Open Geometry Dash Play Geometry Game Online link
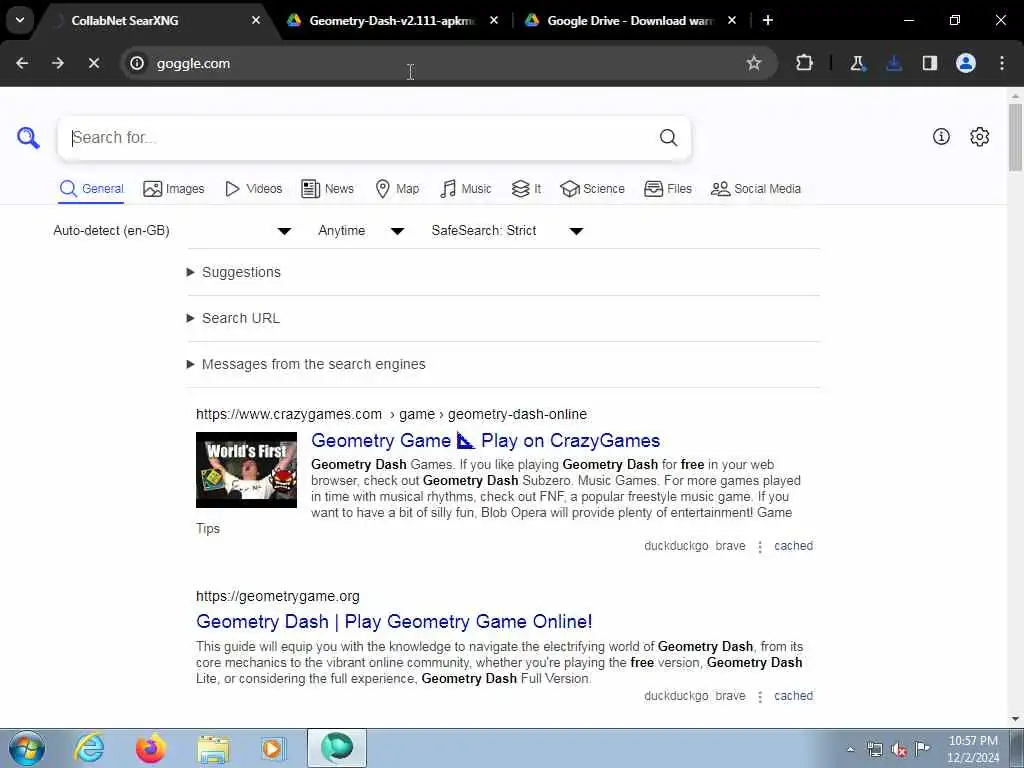The height and width of the screenshot is (768, 1024). (394, 622)
